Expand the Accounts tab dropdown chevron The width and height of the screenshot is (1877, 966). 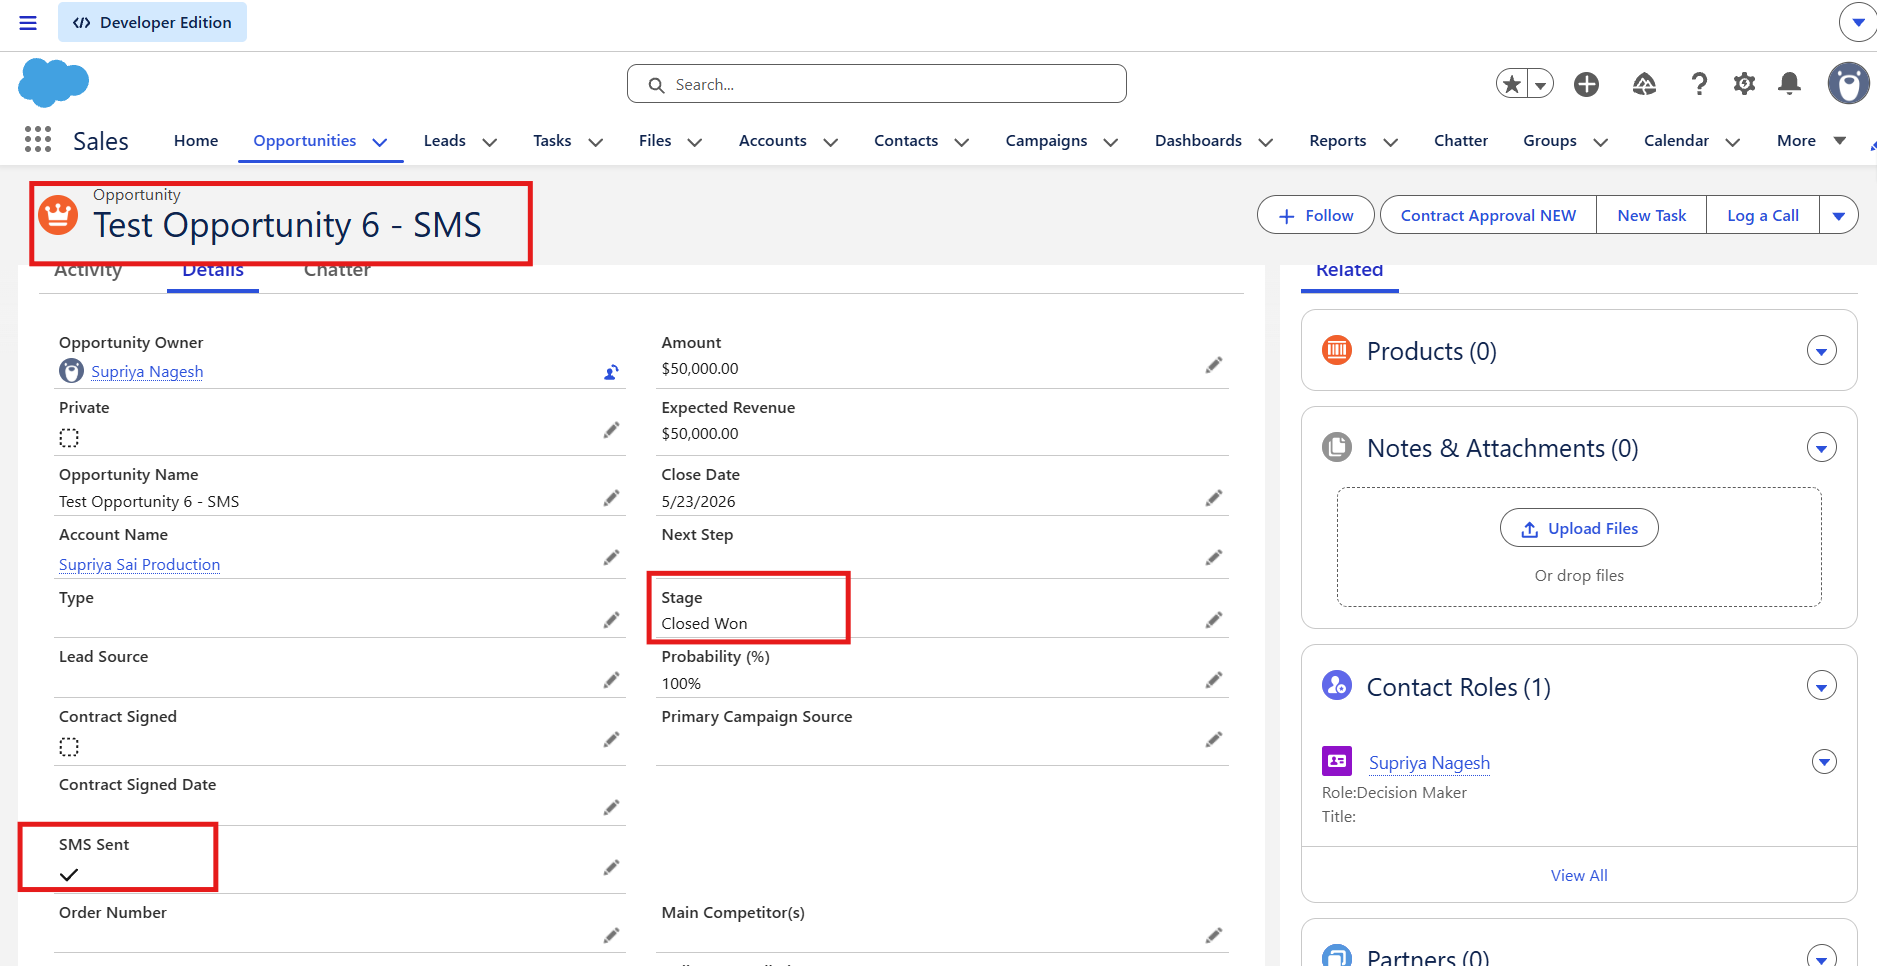pyautogui.click(x=830, y=142)
